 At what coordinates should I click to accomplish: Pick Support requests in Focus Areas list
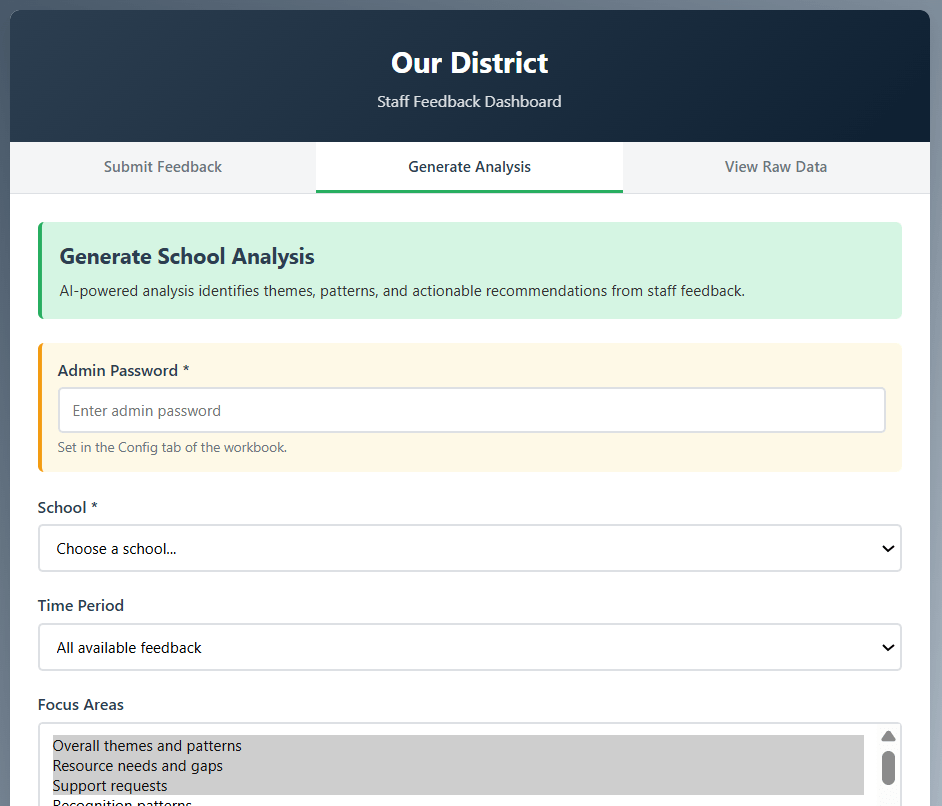[x=110, y=786]
